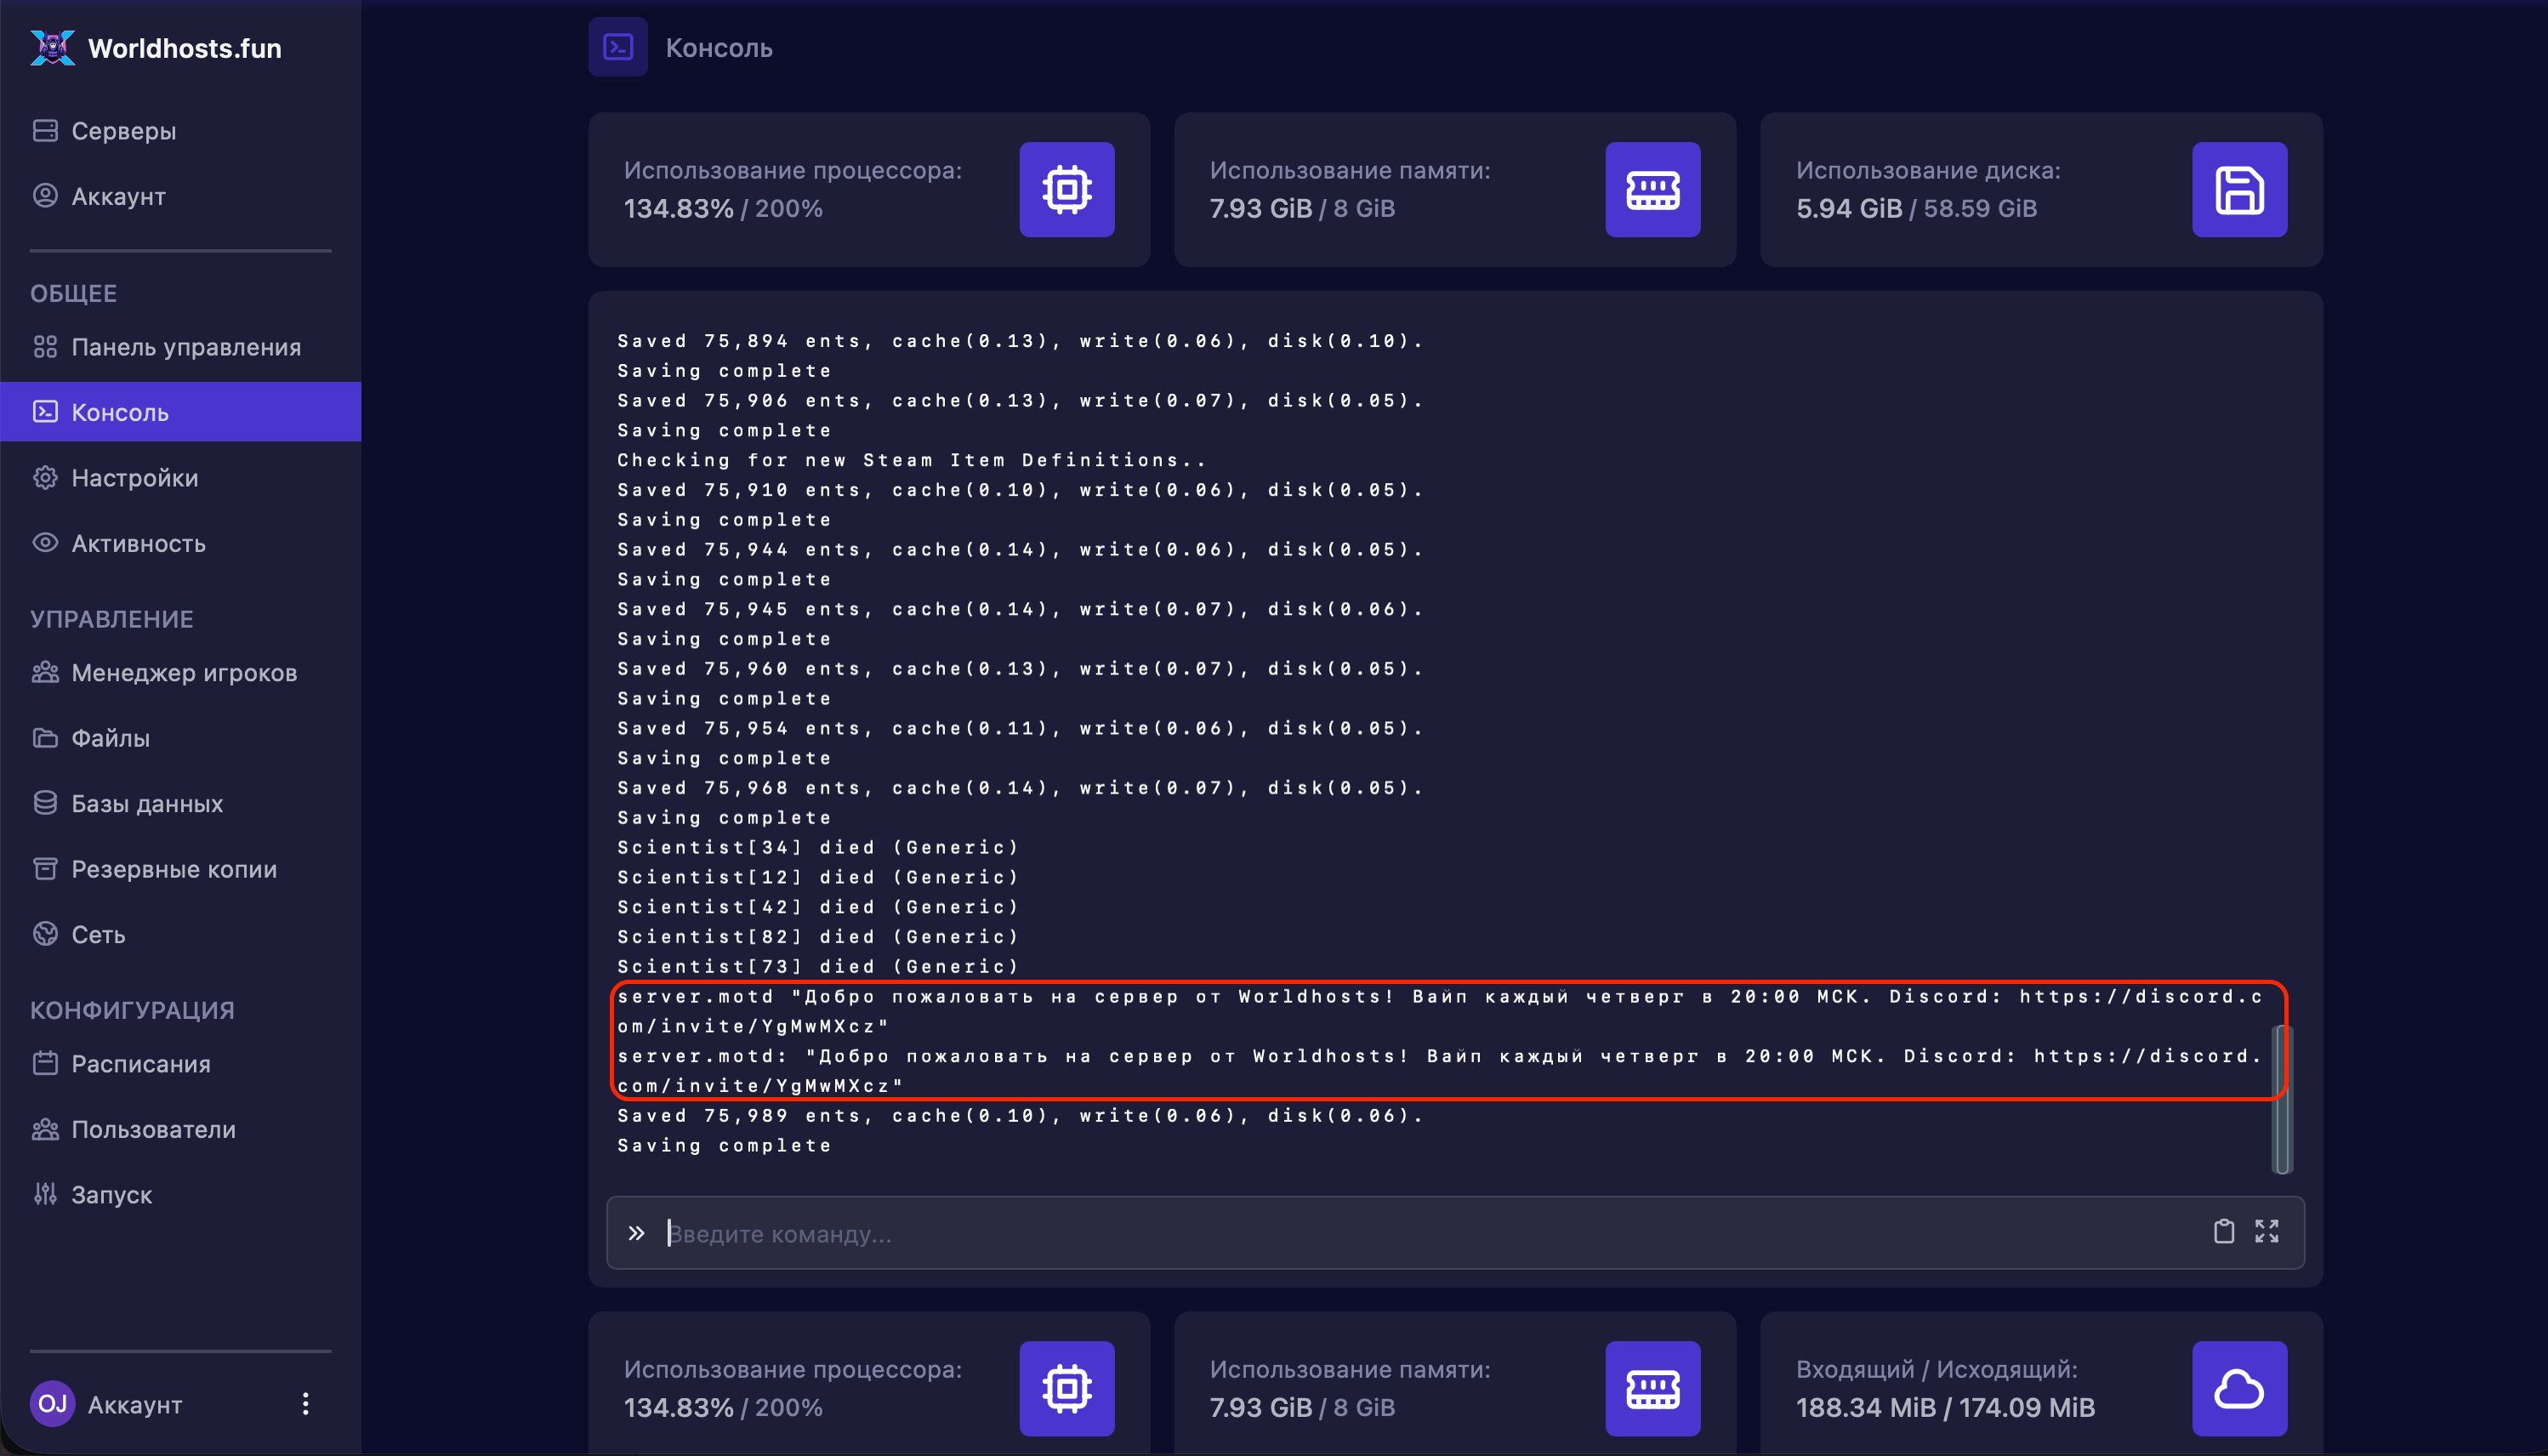Click the double-chevron command prompt icon
Viewport: 2548px width, 1456px height.
point(637,1233)
